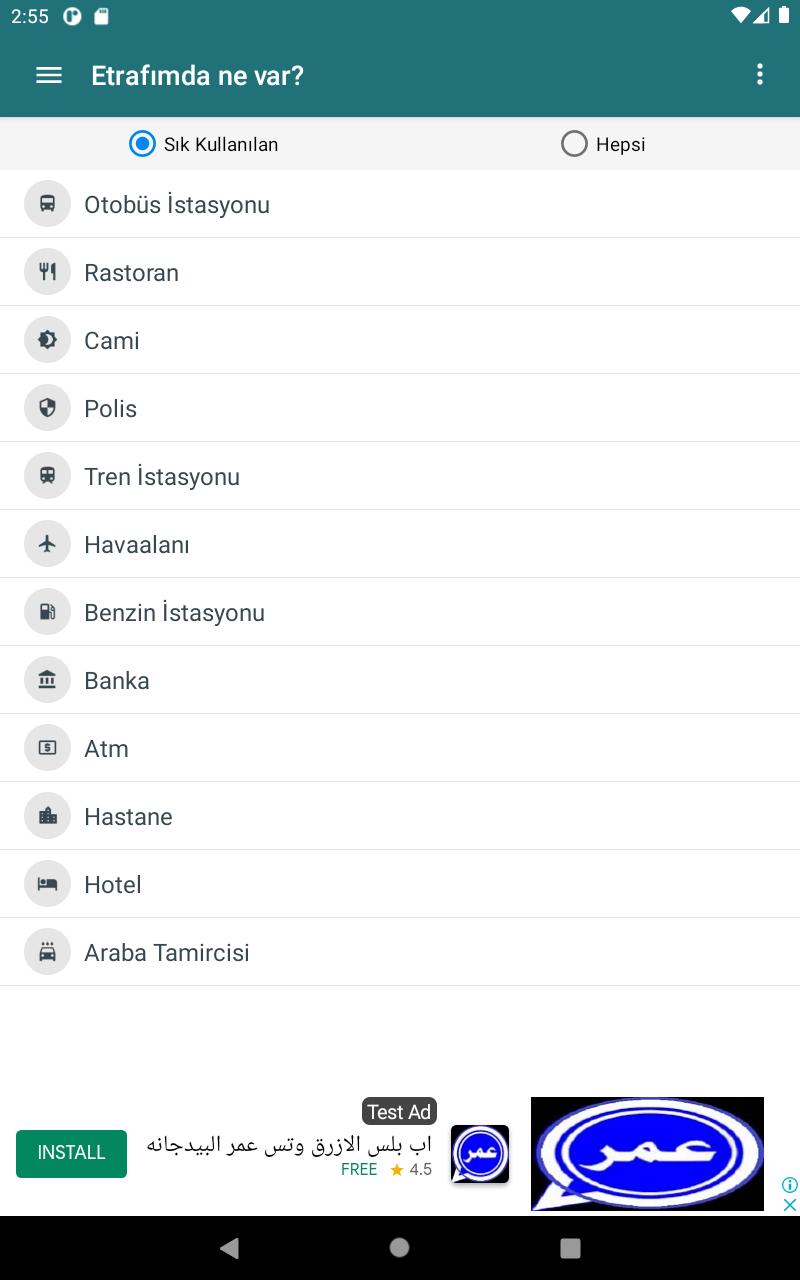Tap the Cami category icon
Image resolution: width=800 pixels, height=1280 pixels.
48,340
